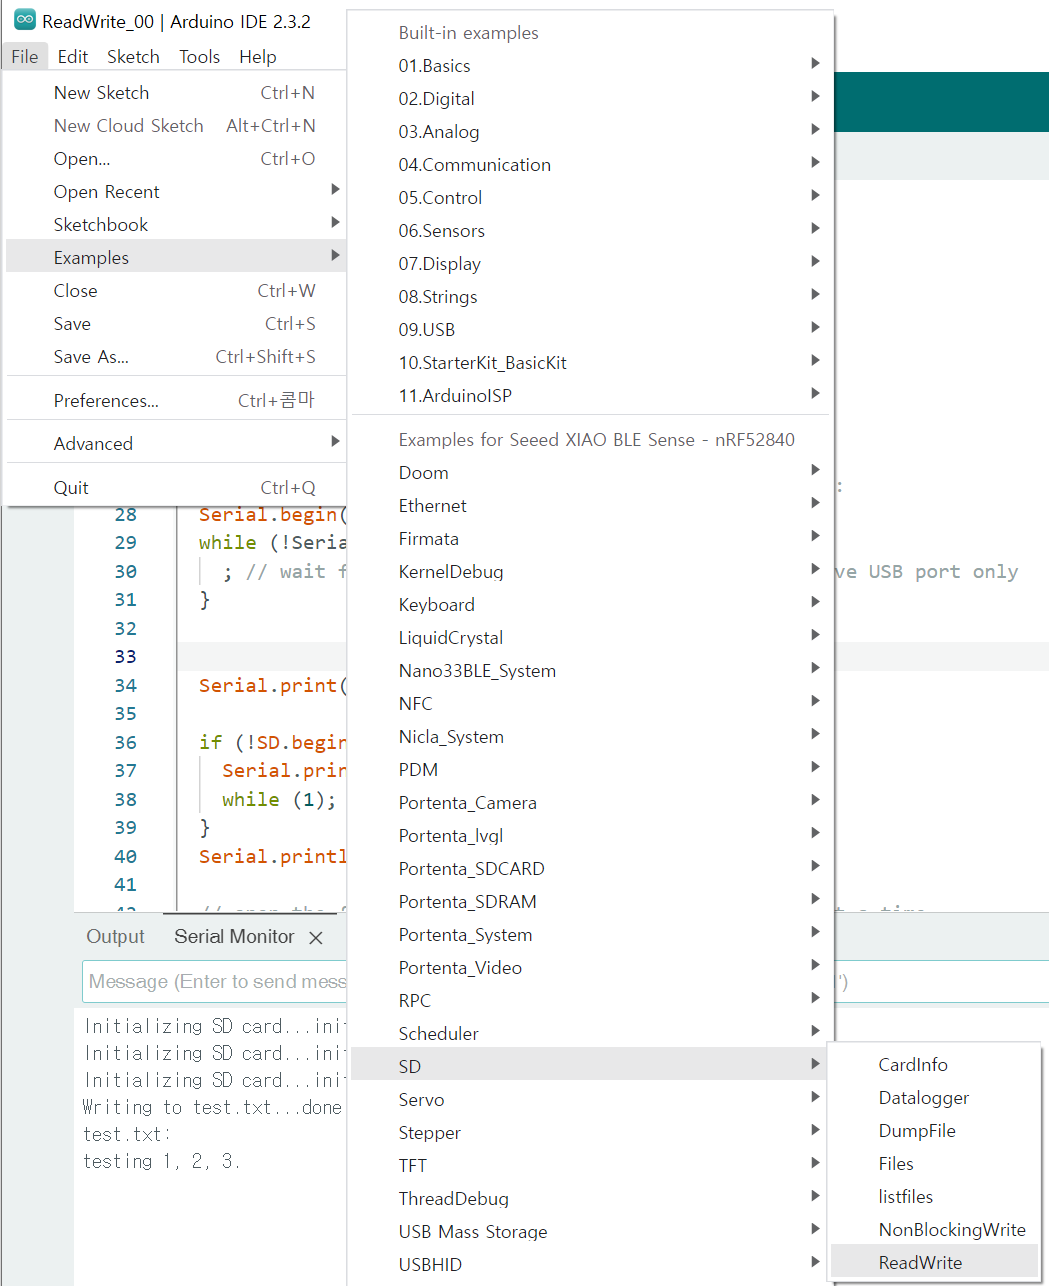Expand the USBHID examples
This screenshot has height=1286, width=1049.
click(591, 1265)
